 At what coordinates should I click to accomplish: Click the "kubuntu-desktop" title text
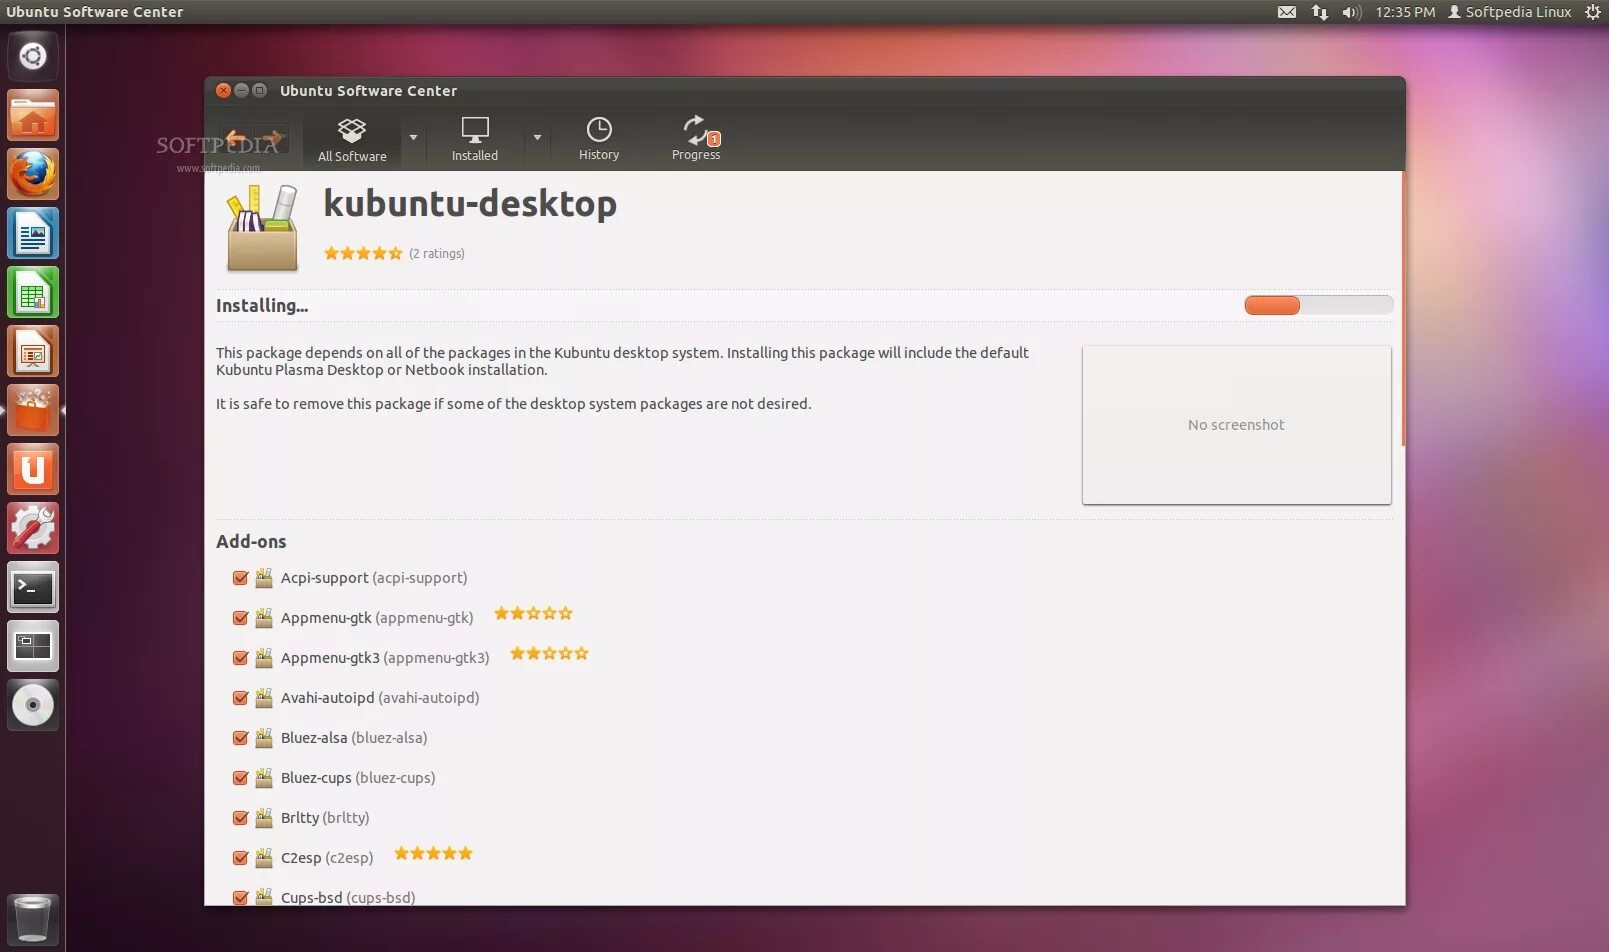click(x=470, y=203)
